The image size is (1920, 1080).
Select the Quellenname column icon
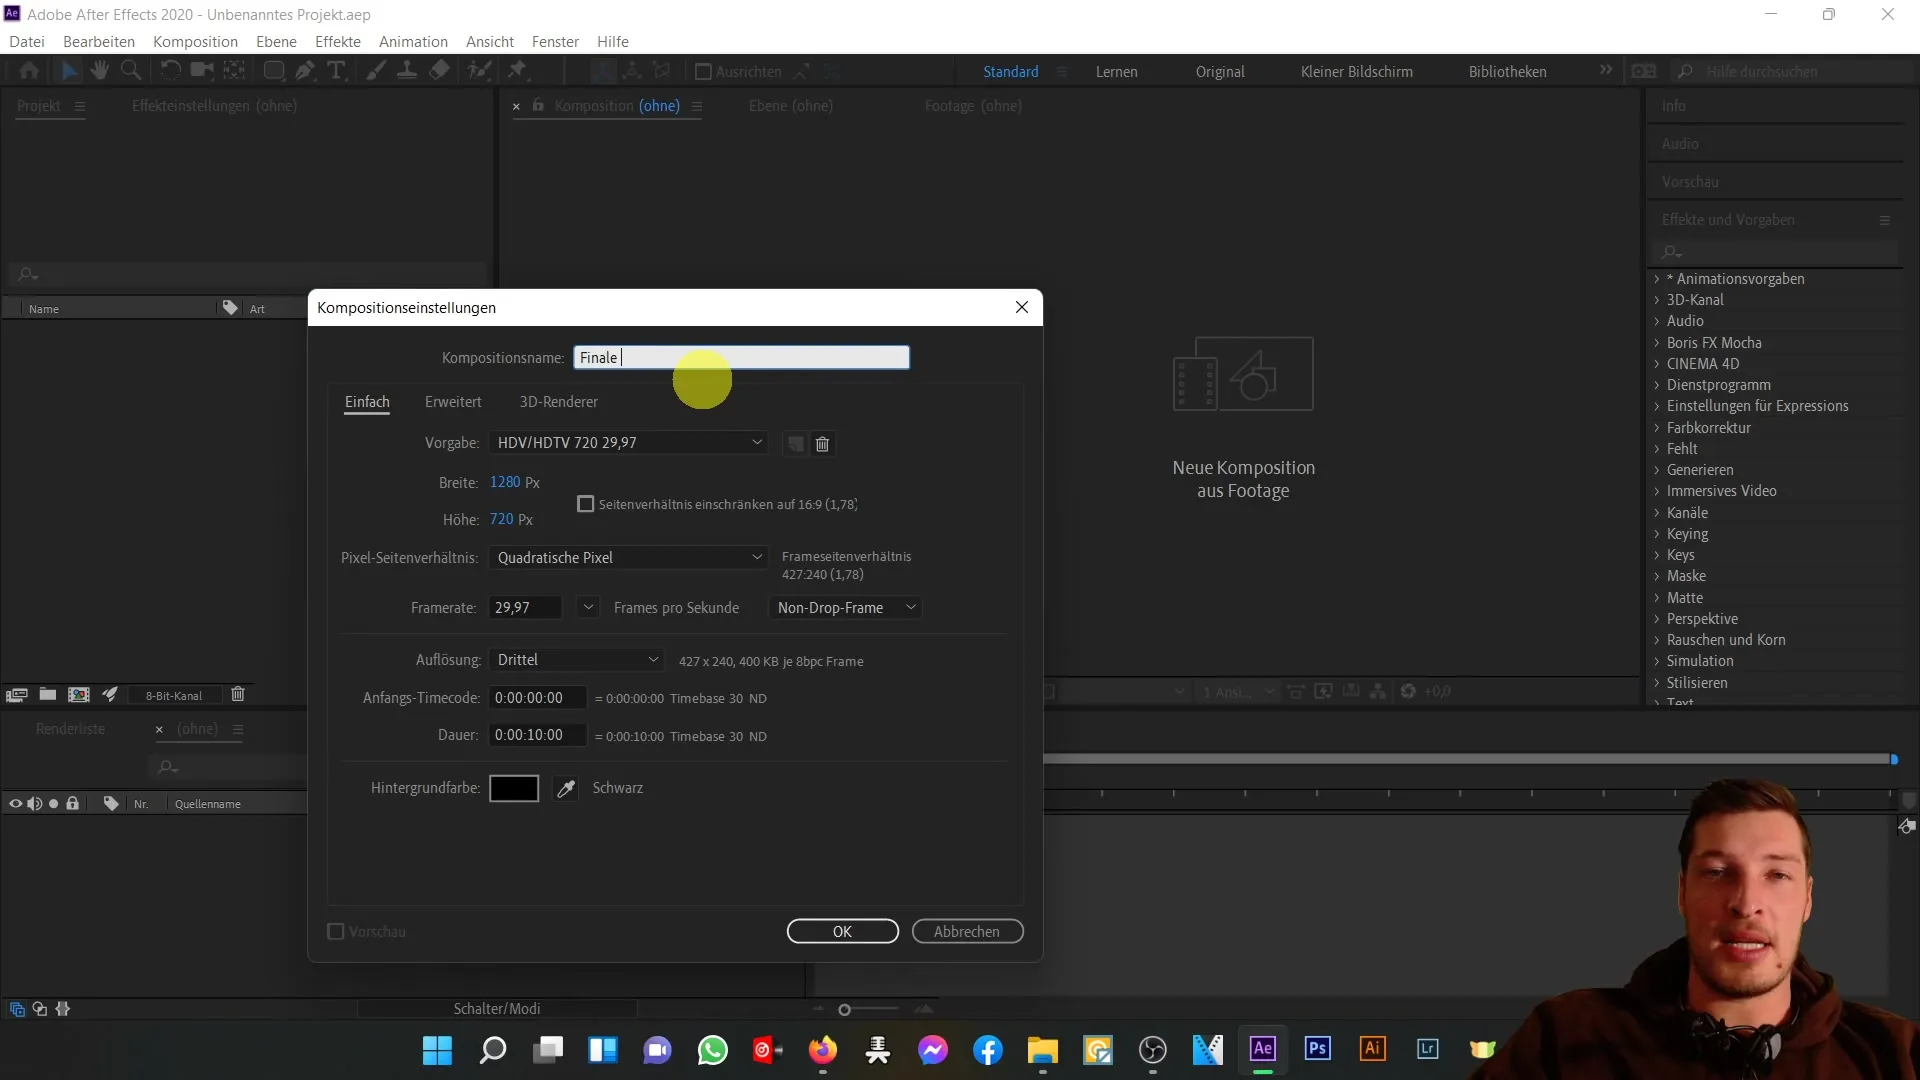pyautogui.click(x=207, y=802)
